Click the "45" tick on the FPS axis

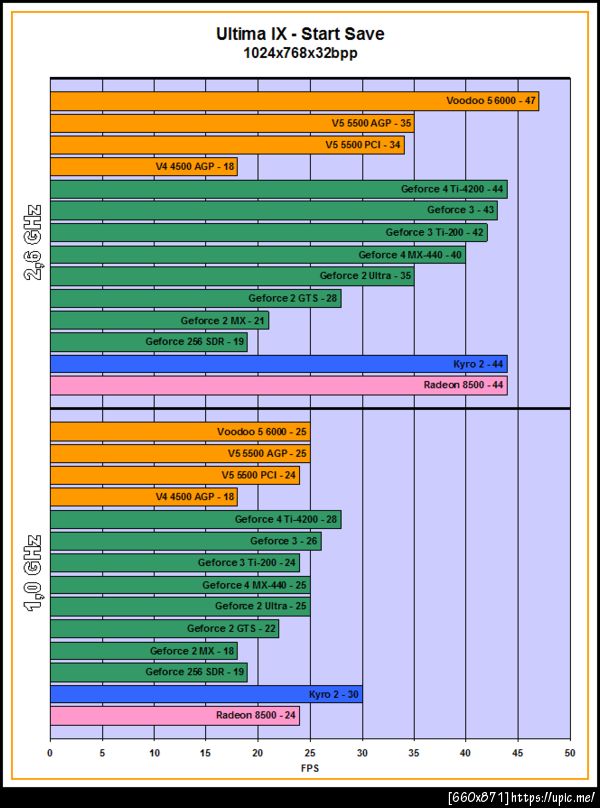(x=518, y=752)
